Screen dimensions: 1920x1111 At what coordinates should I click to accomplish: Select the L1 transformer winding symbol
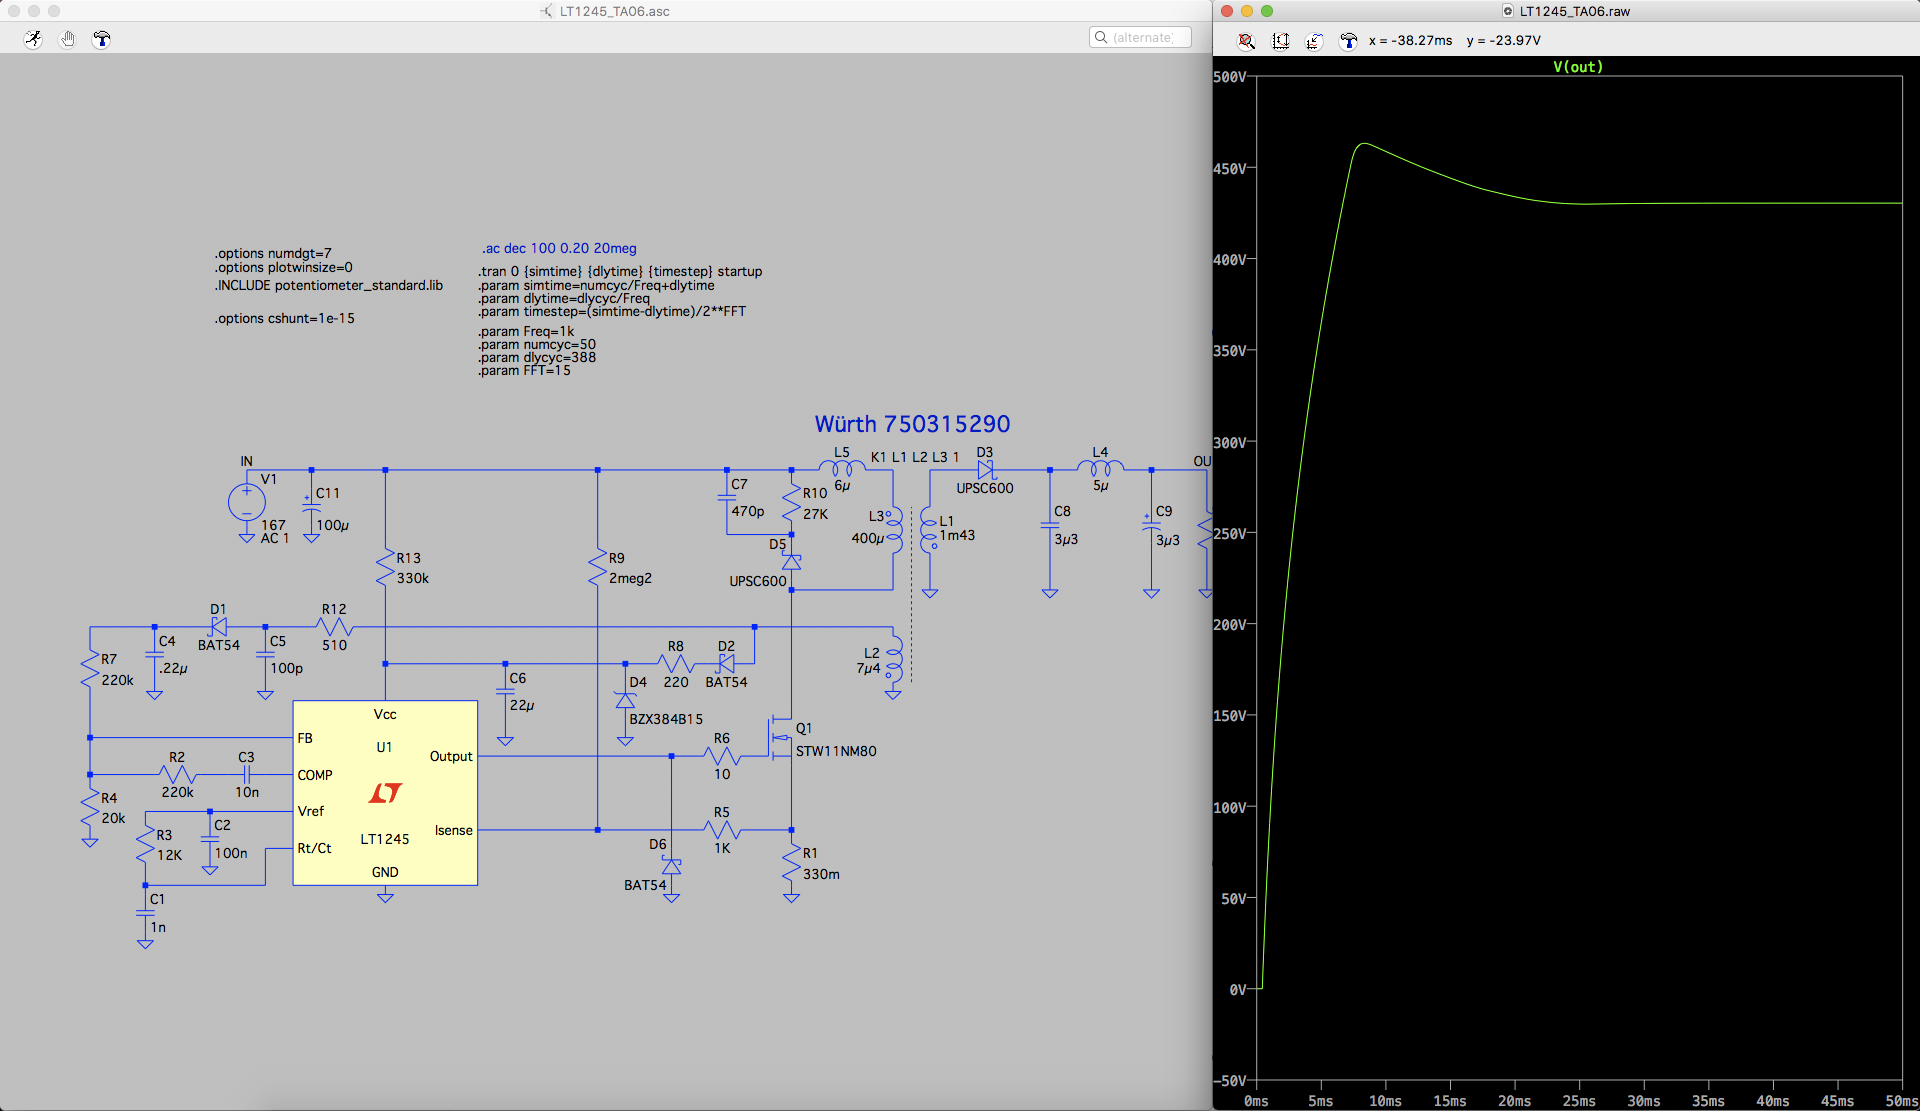pos(928,529)
